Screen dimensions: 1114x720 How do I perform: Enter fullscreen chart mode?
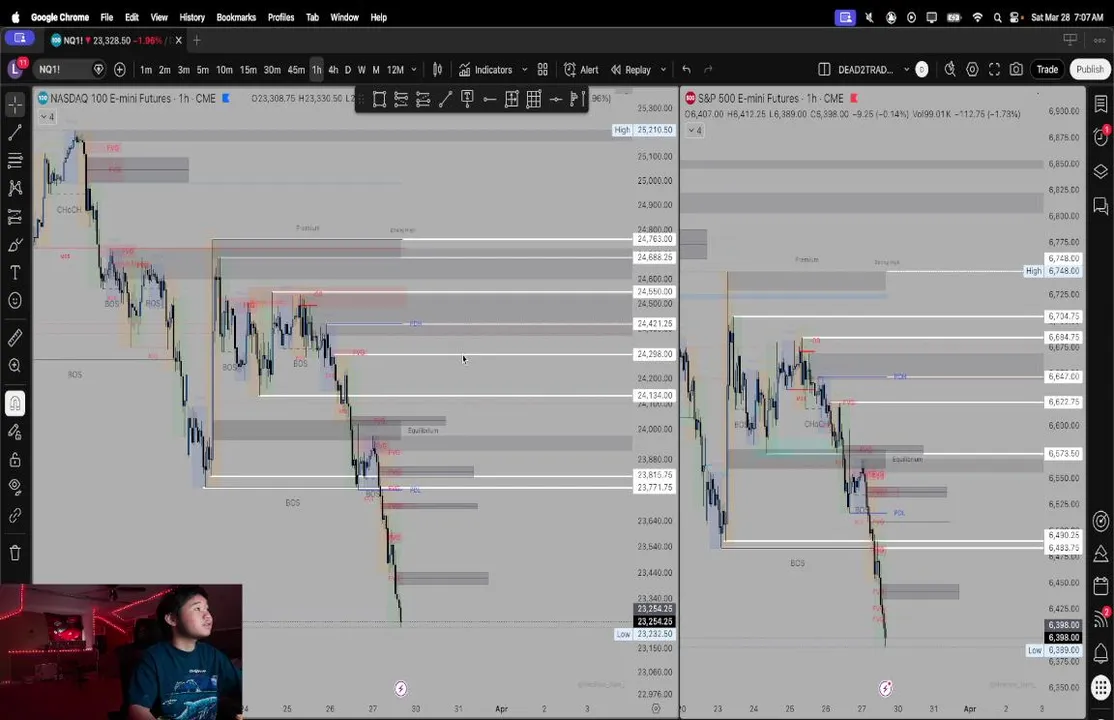[995, 69]
